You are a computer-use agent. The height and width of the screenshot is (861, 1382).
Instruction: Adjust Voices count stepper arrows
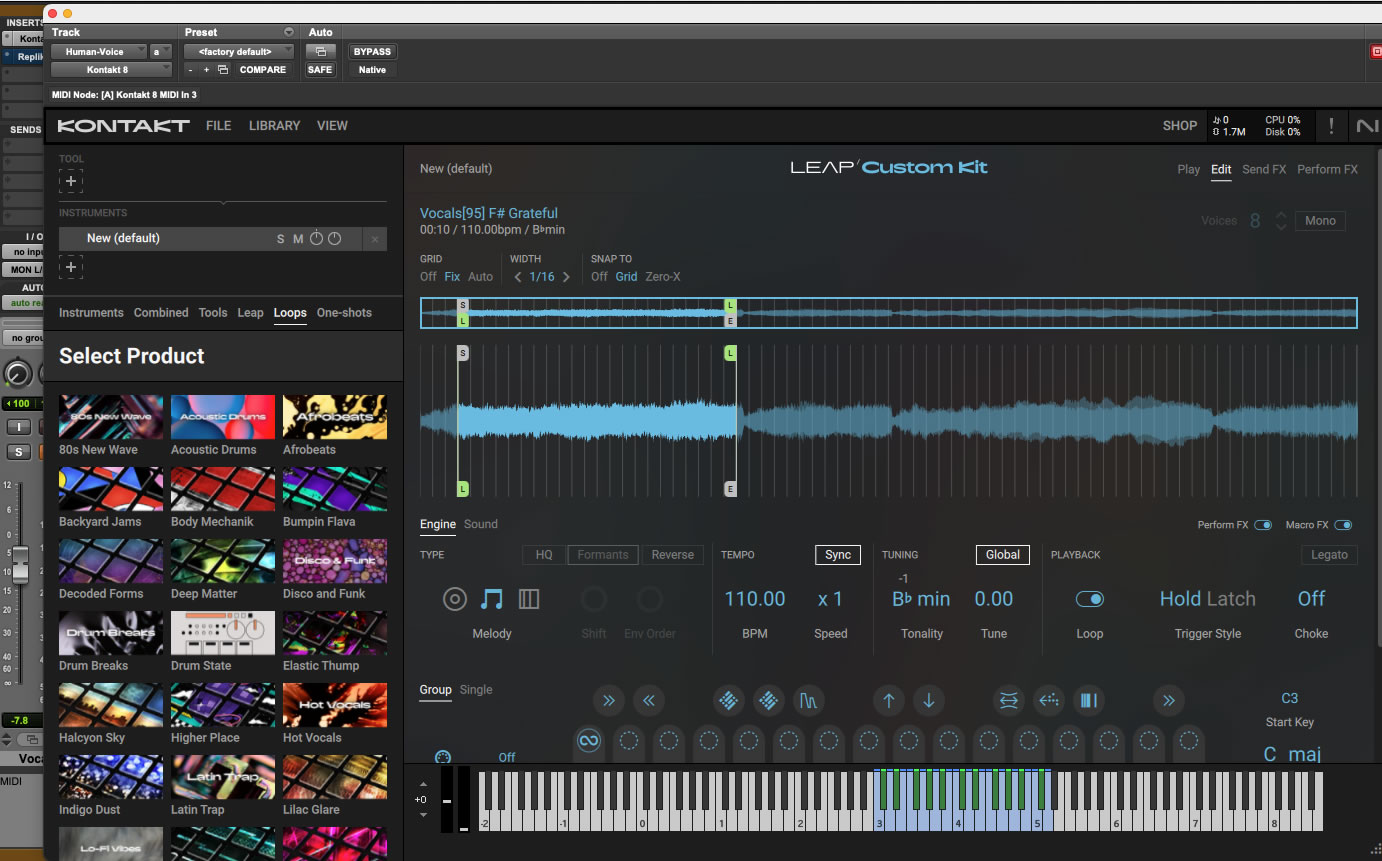(1281, 221)
